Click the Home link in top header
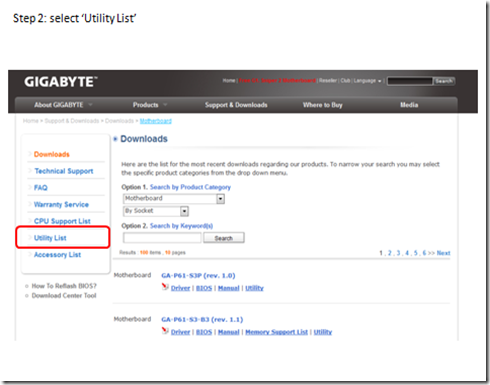 pos(229,81)
